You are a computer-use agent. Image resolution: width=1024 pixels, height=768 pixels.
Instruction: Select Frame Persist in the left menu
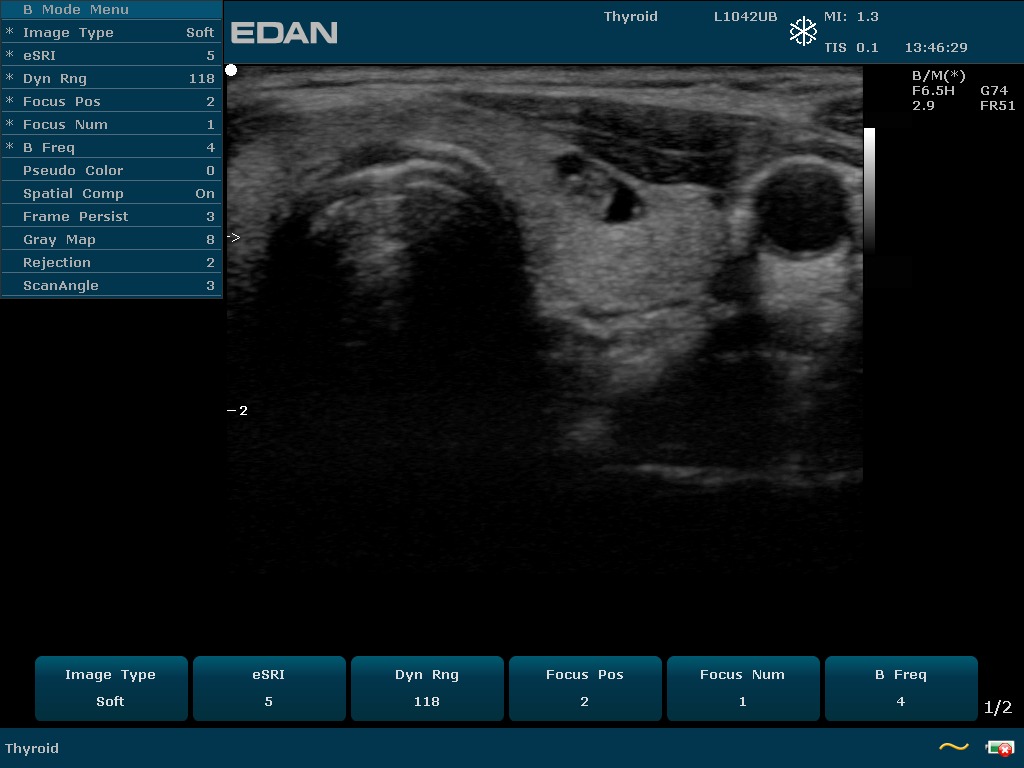[x=111, y=216]
